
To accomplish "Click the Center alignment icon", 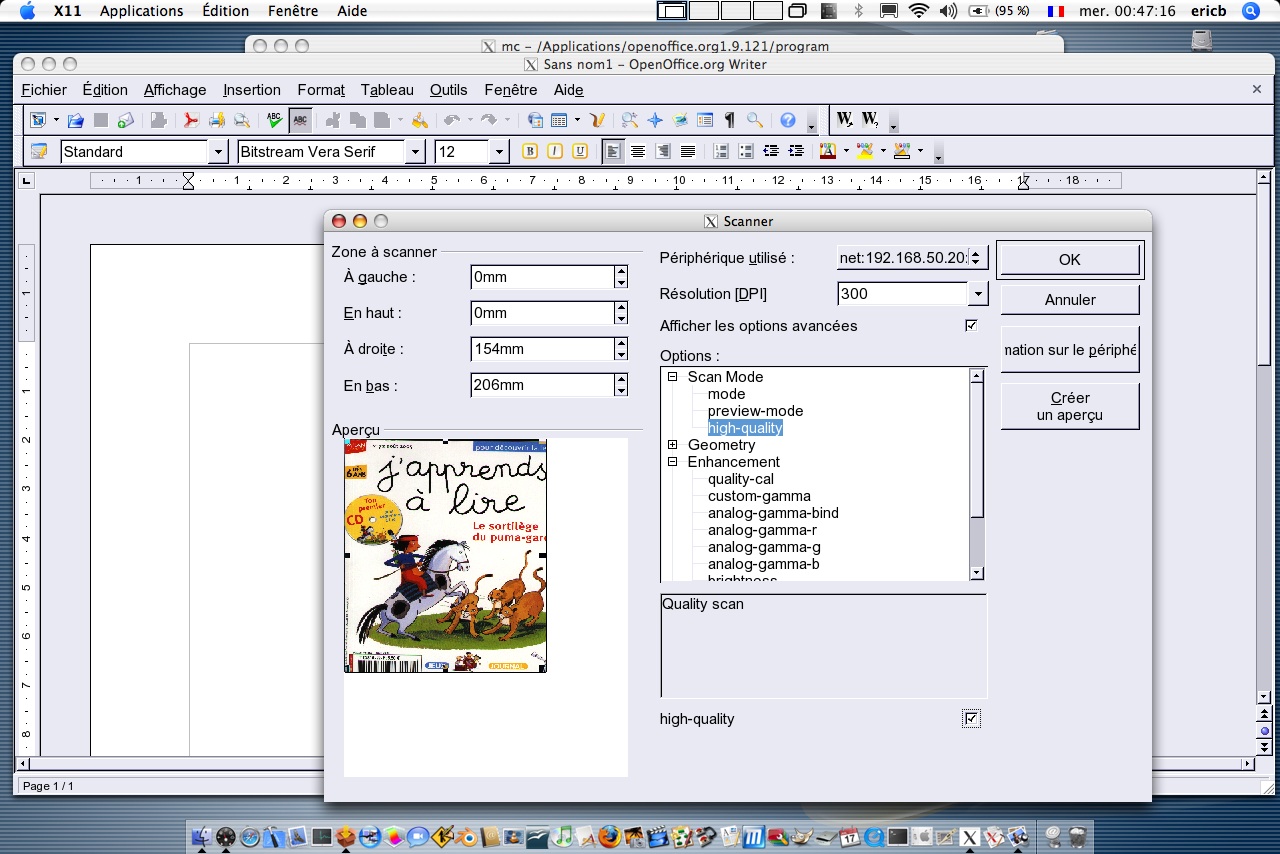I will [638, 152].
